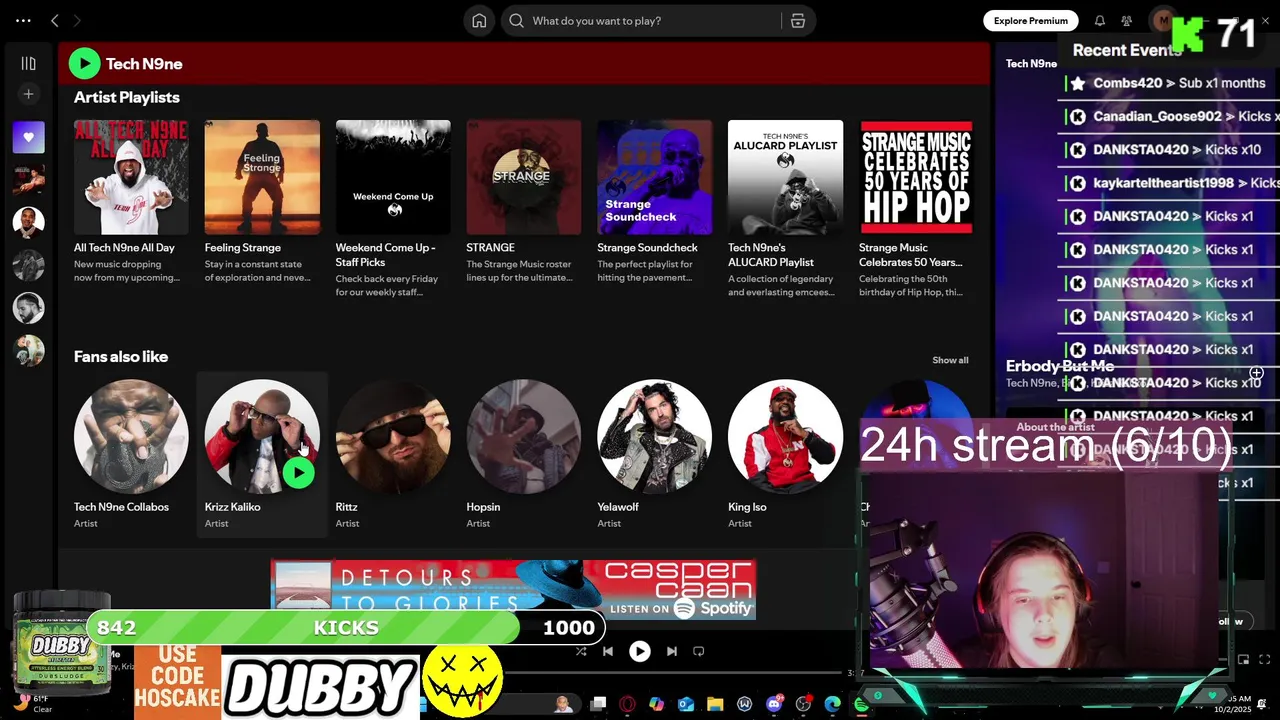
Task: Click 'Fans also like' section heading
Action: (121, 357)
